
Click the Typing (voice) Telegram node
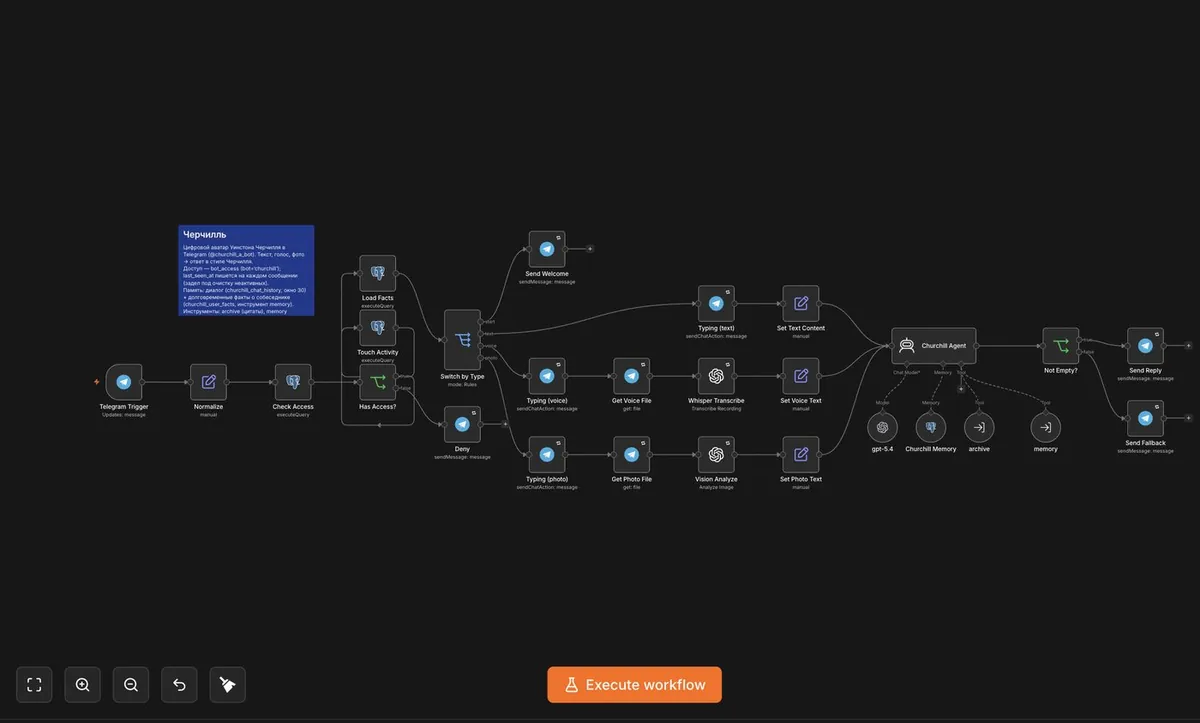pos(547,376)
